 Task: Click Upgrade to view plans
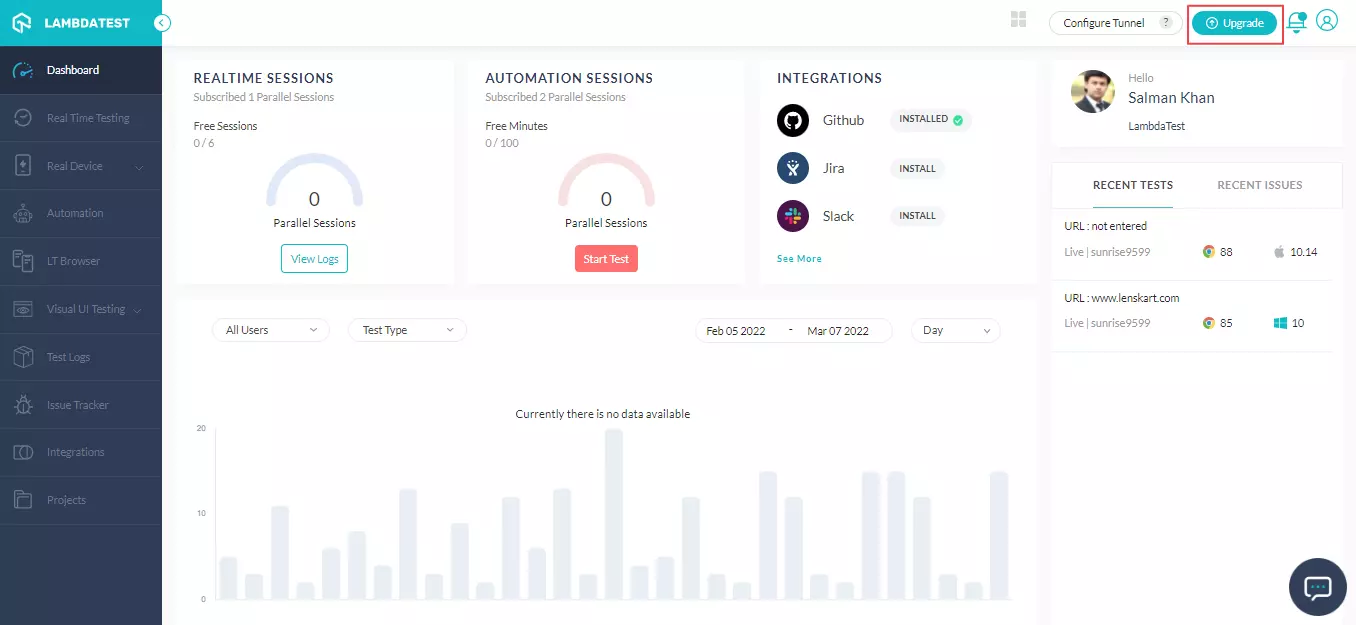pyautogui.click(x=1234, y=21)
